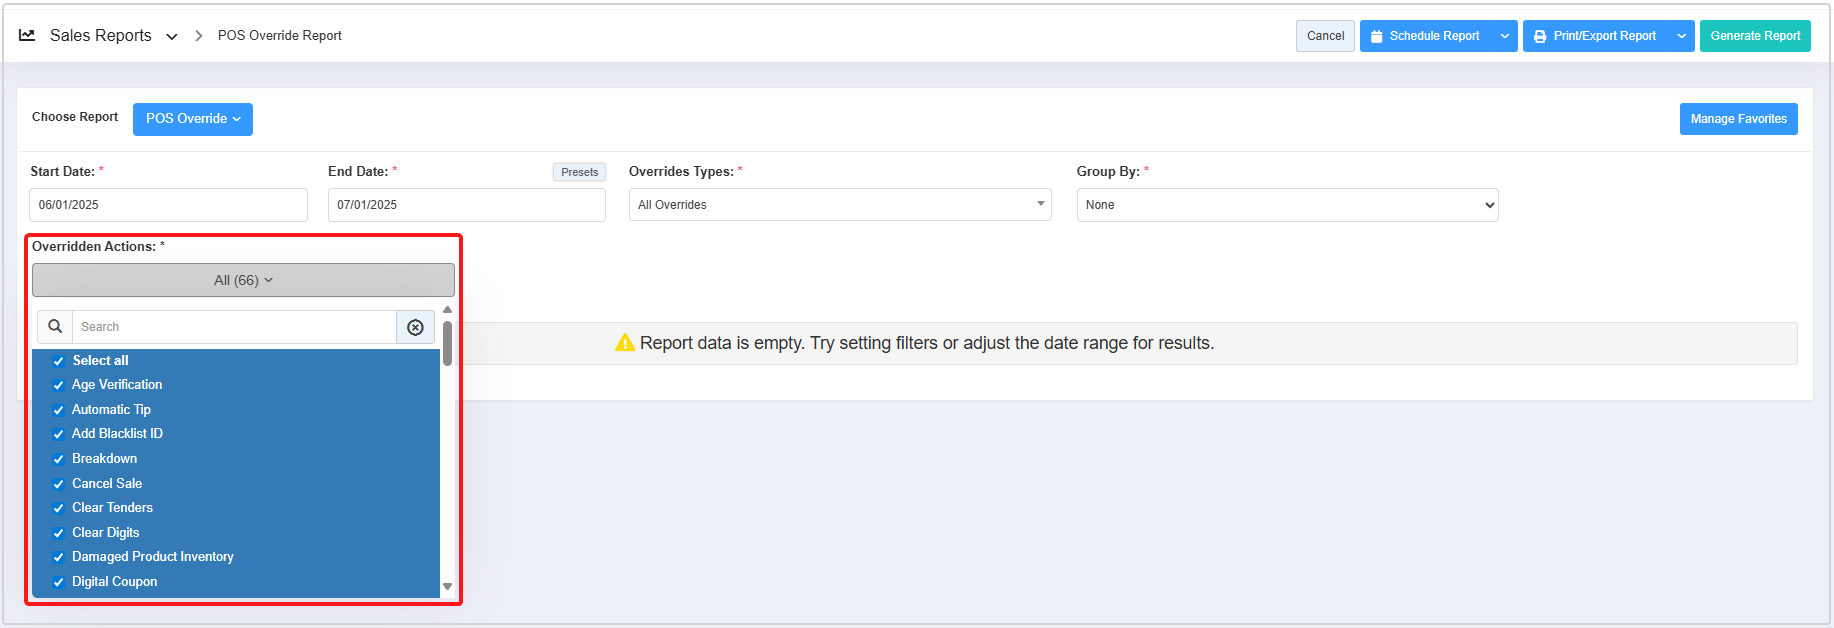The image size is (1834, 628).
Task: Click the scroll down arrow in the actions list
Action: pos(447,587)
